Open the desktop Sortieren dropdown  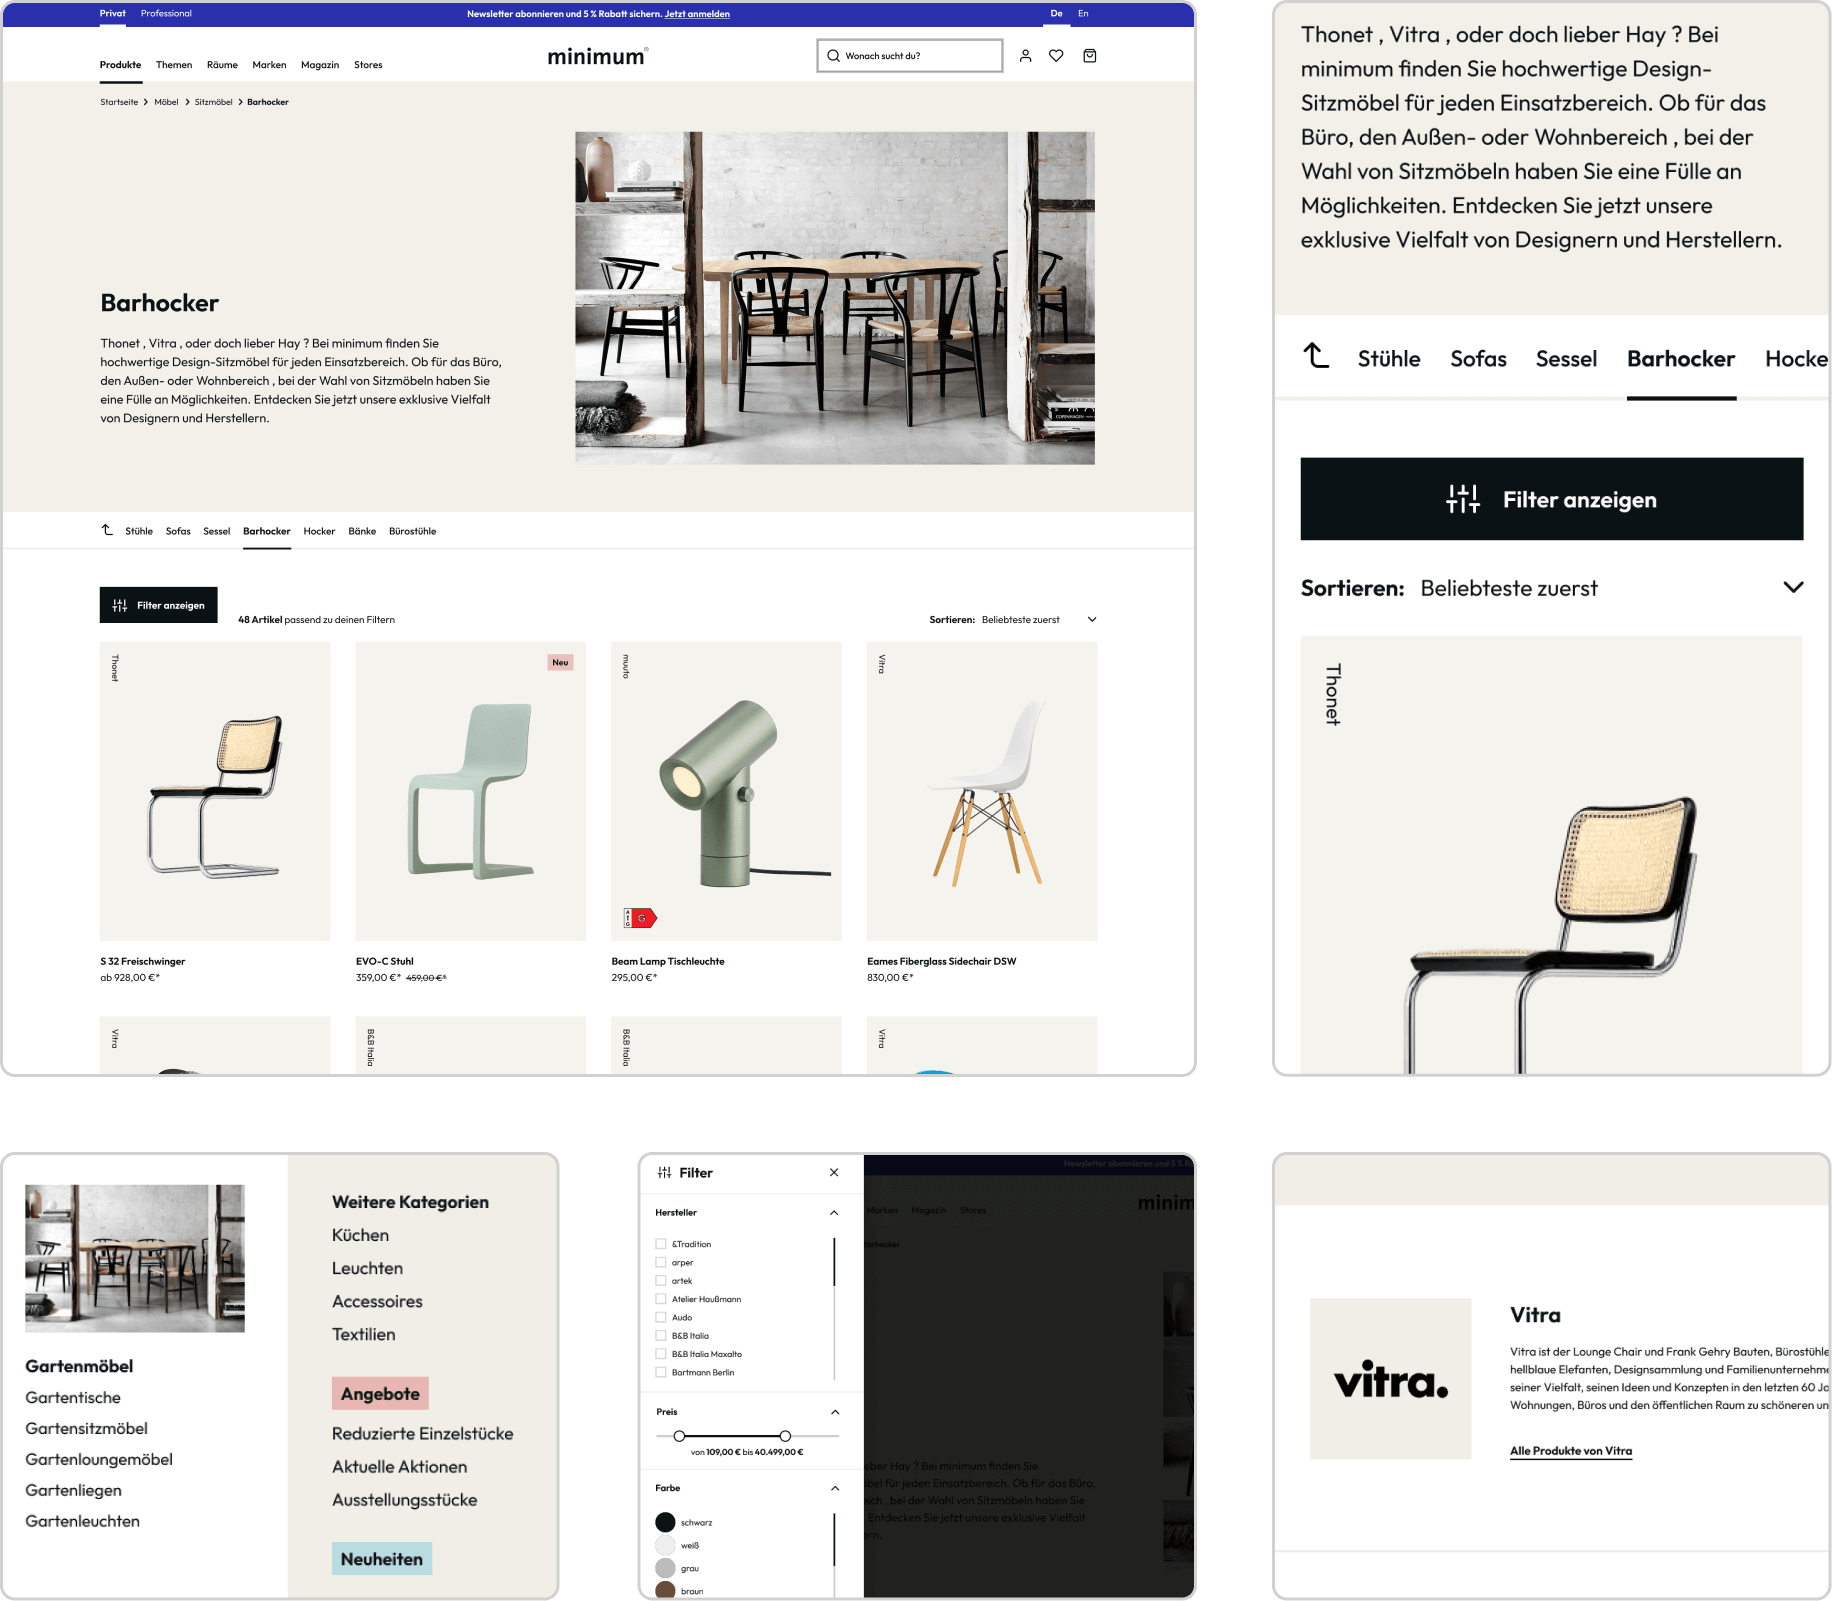coord(1013,620)
